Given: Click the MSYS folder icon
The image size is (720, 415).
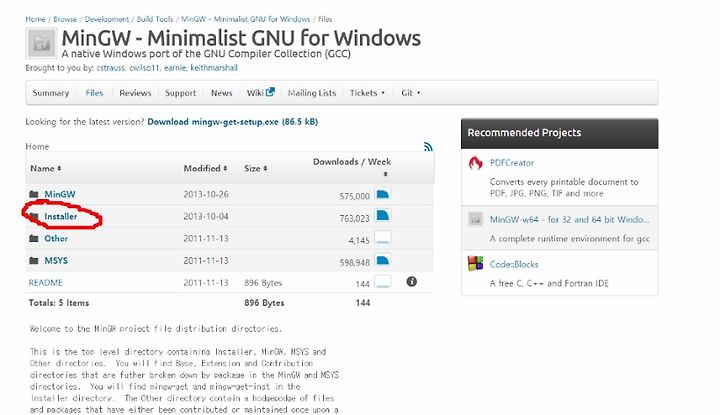Looking at the screenshot, I should coord(34,260).
